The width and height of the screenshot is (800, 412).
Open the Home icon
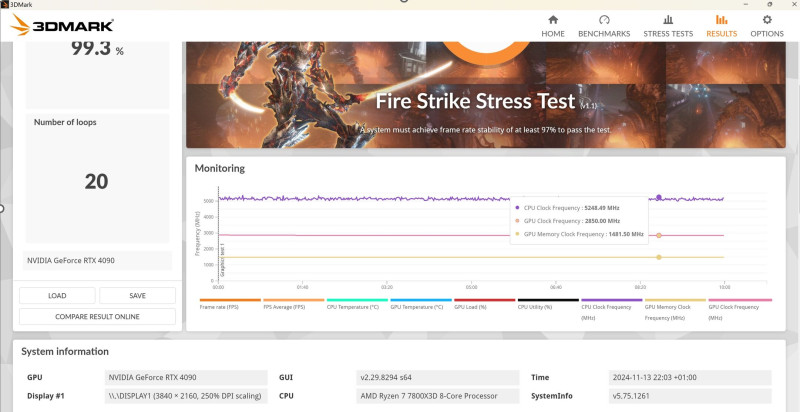pyautogui.click(x=553, y=20)
